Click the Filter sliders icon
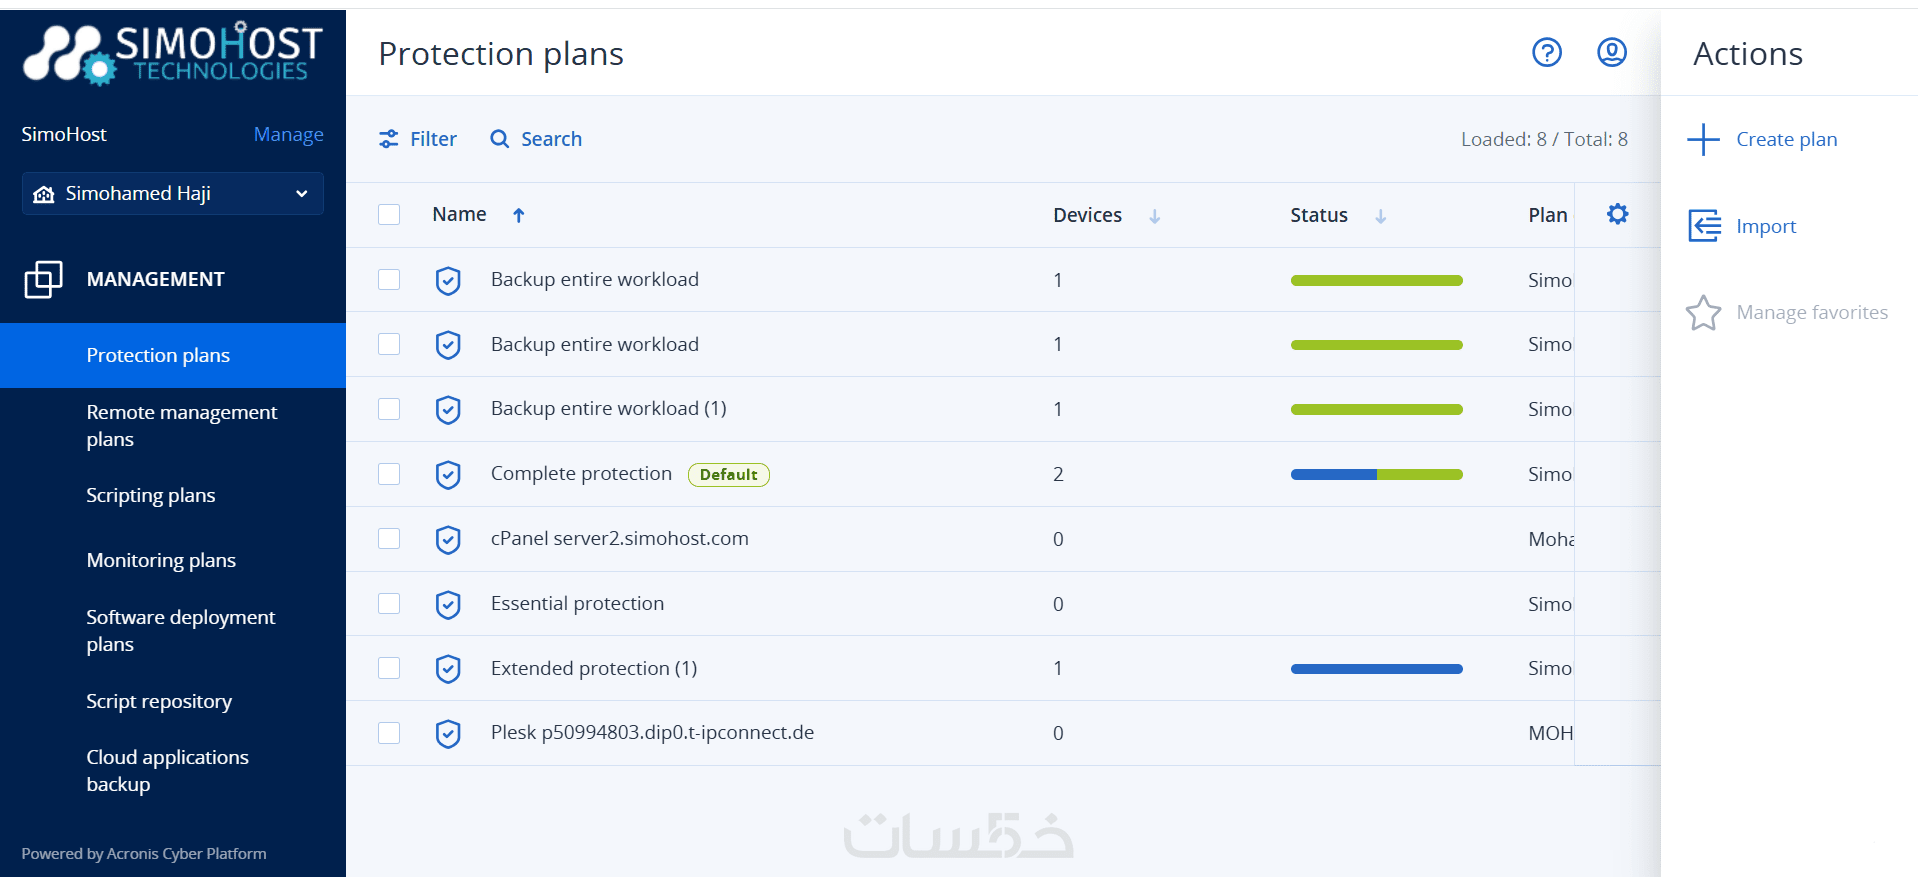The height and width of the screenshot is (877, 1918). pos(389,139)
